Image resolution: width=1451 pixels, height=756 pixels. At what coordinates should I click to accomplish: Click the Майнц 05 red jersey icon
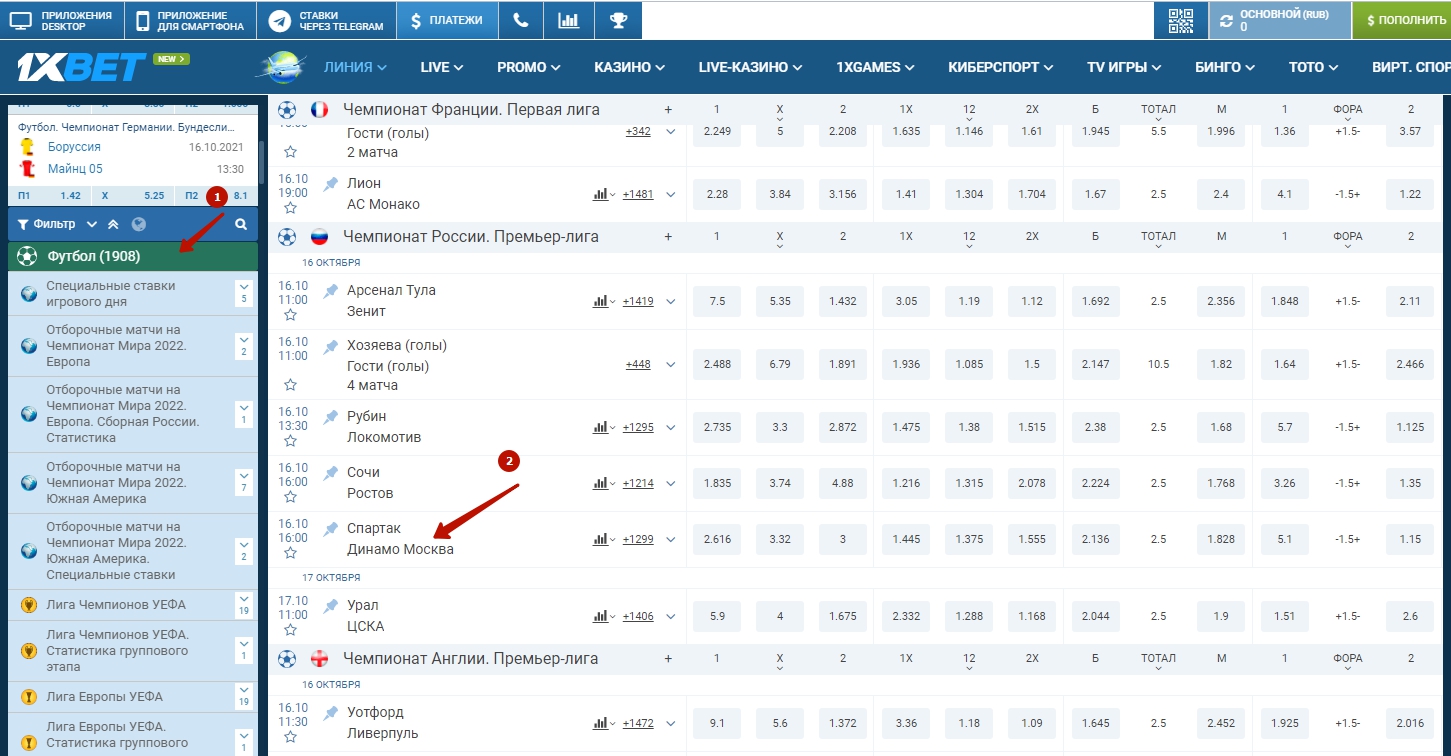[28, 169]
